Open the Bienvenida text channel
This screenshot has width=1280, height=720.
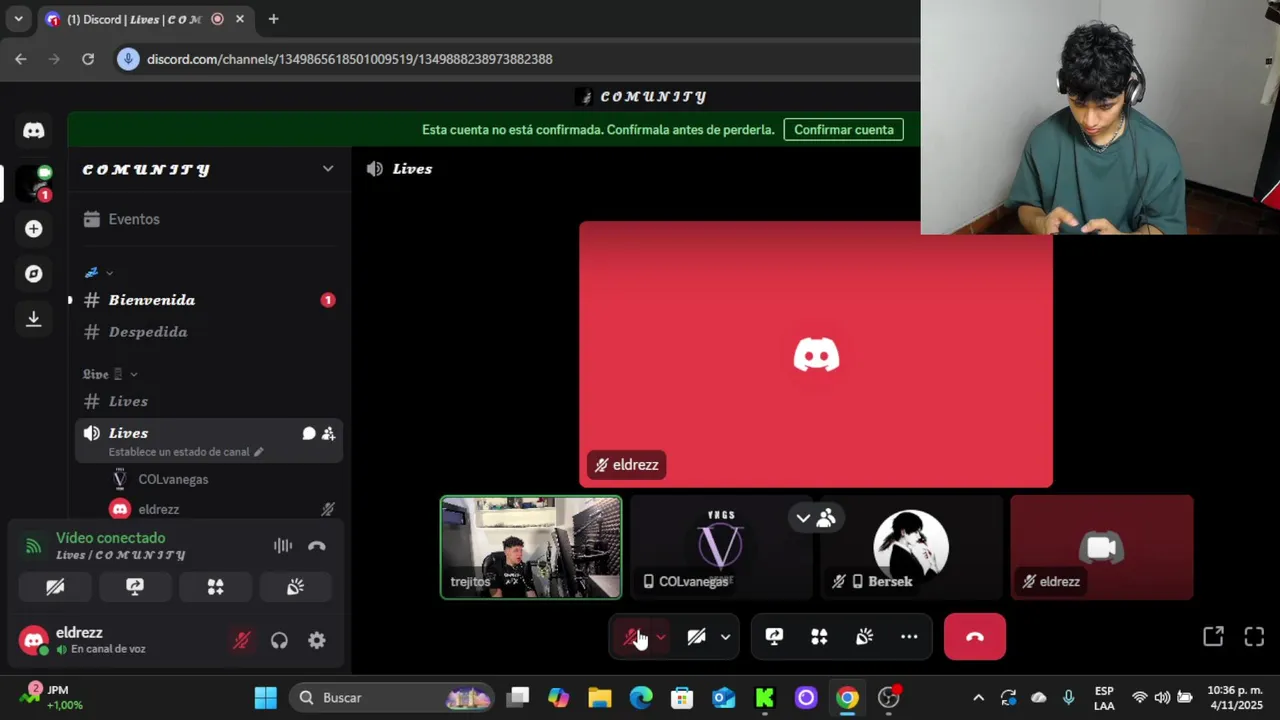209,300
